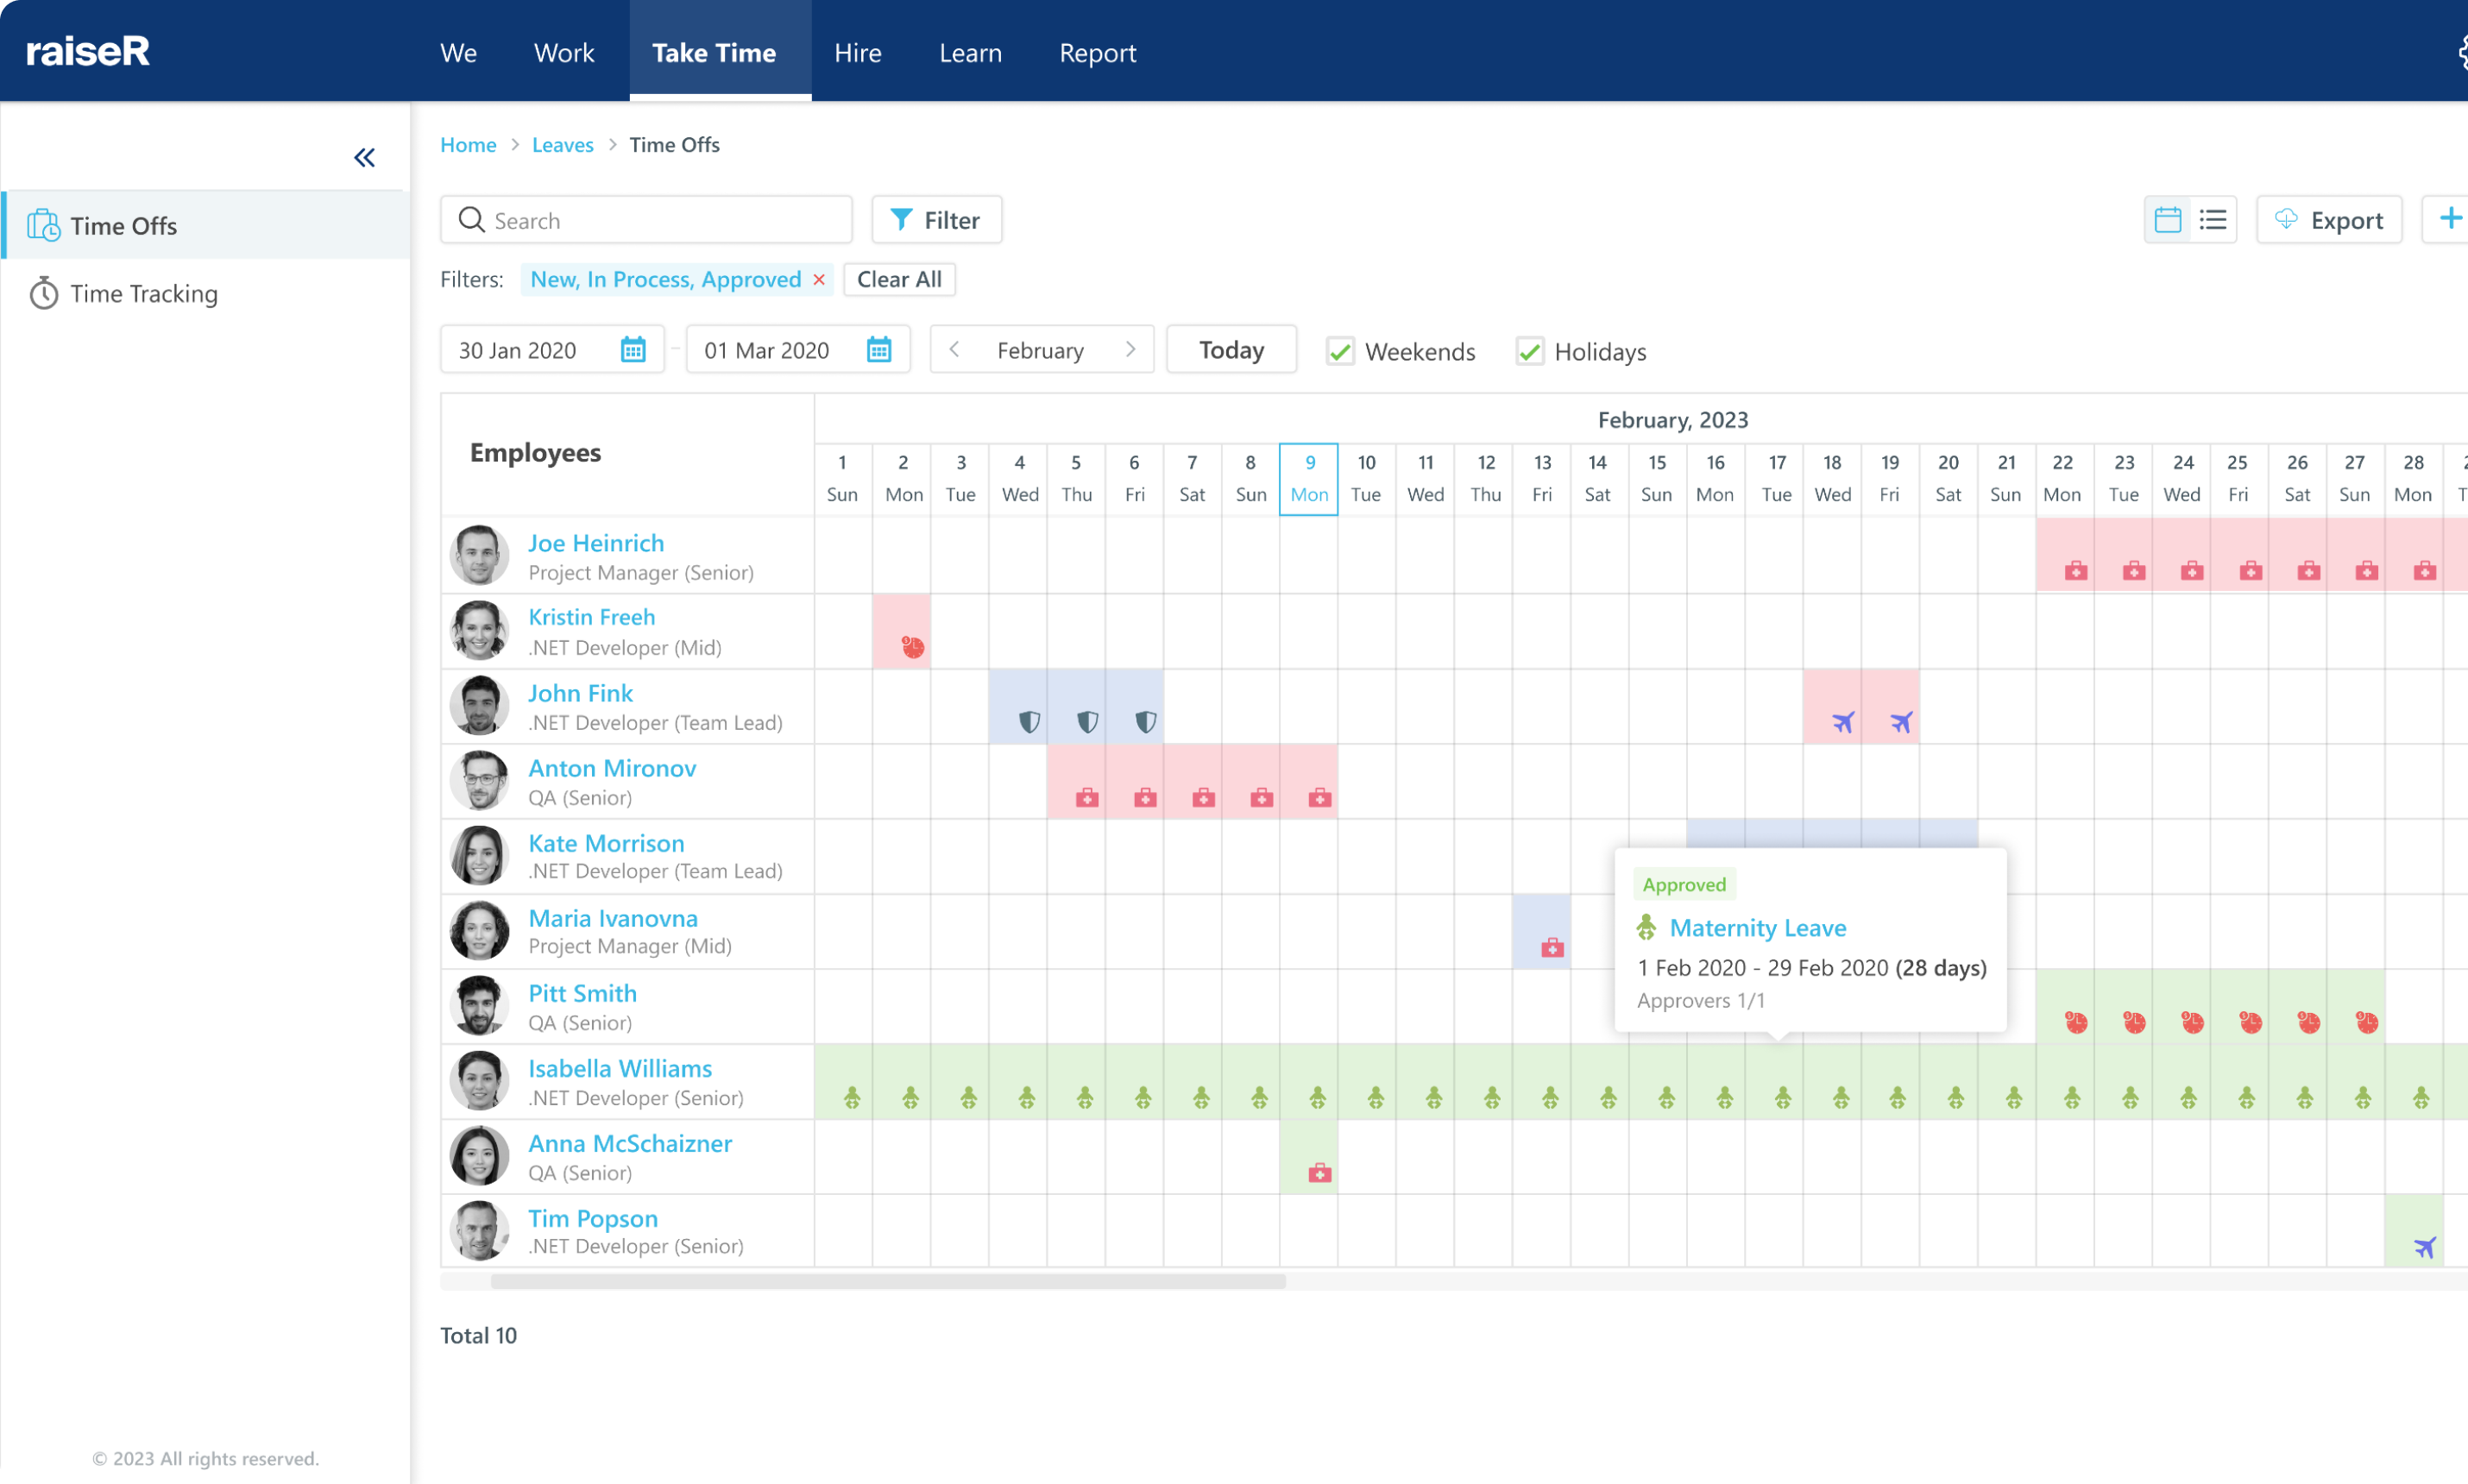Screen dimensions: 2468x1484
Task: Open the Hire menu
Action: tap(857, 52)
